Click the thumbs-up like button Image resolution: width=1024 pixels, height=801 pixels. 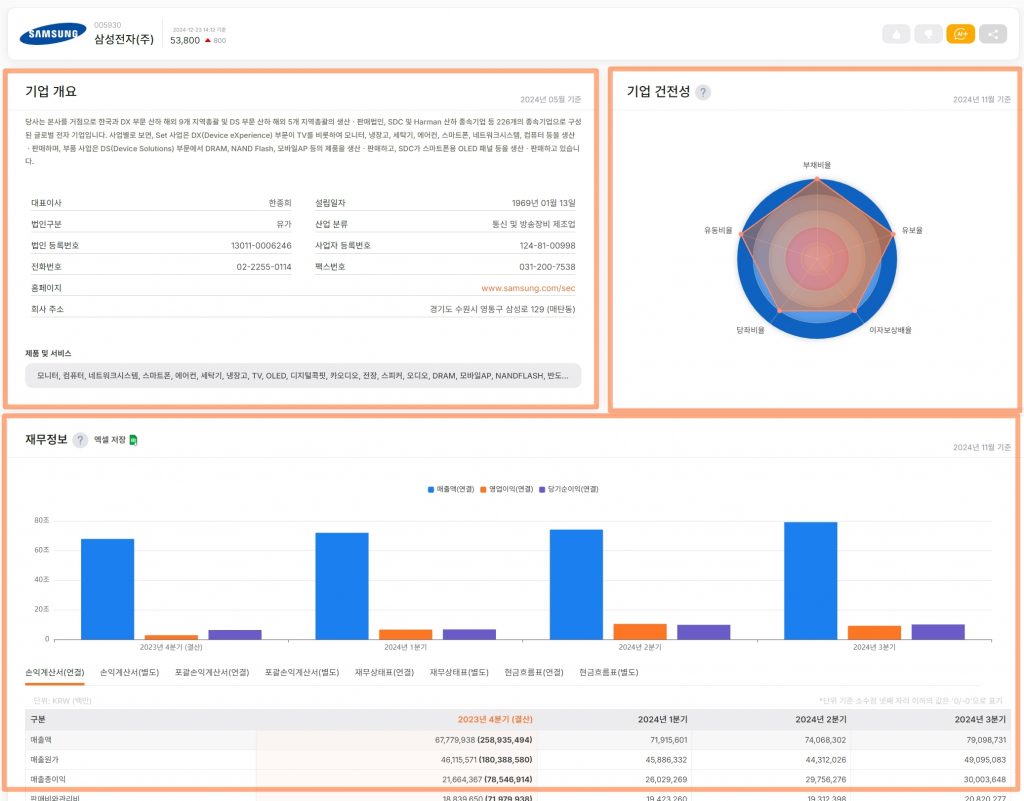point(896,34)
